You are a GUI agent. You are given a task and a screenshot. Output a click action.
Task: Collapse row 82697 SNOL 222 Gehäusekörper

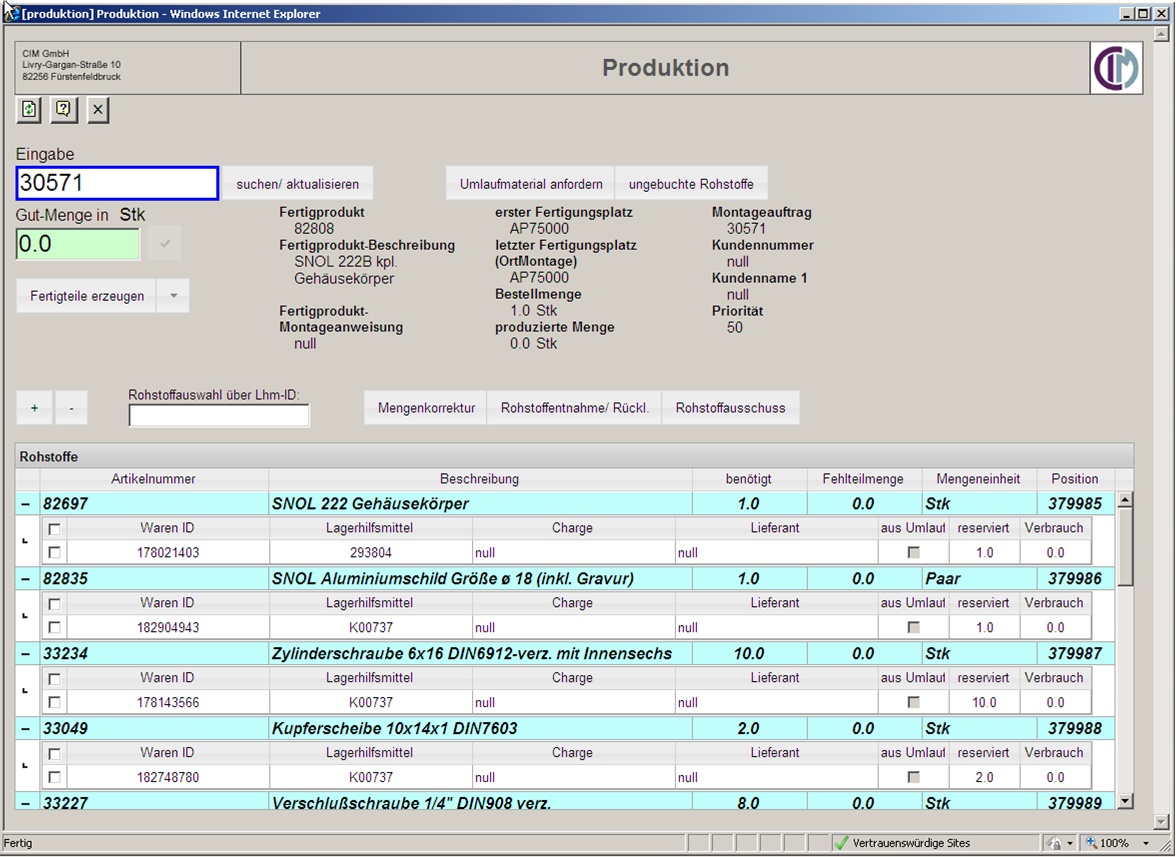(x=26, y=504)
